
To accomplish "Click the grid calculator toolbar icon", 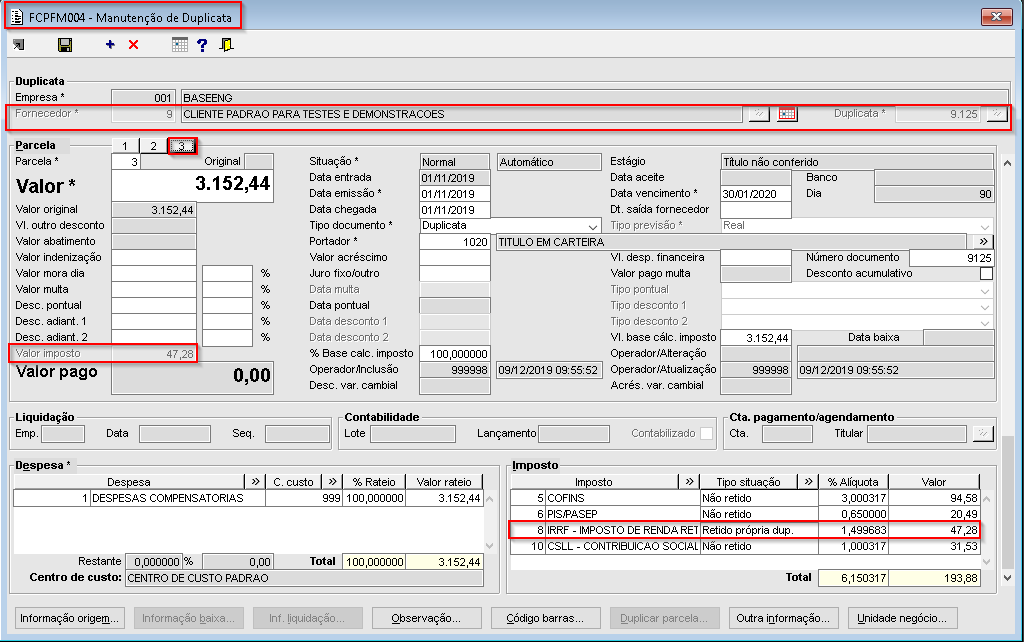I will tap(179, 45).
